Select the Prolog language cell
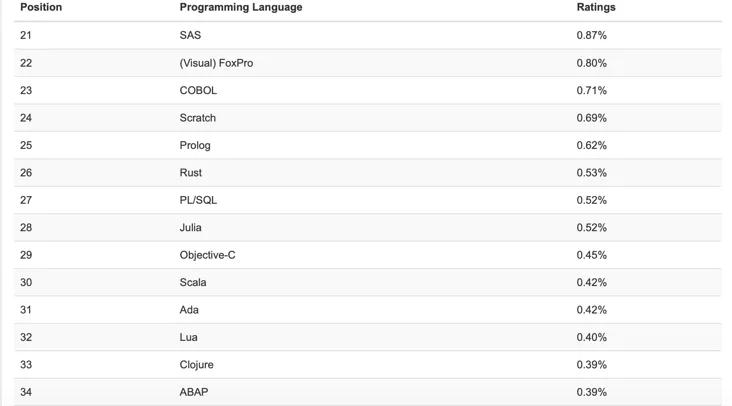Viewport: 732px width, 406px height. pyautogui.click(x=195, y=145)
